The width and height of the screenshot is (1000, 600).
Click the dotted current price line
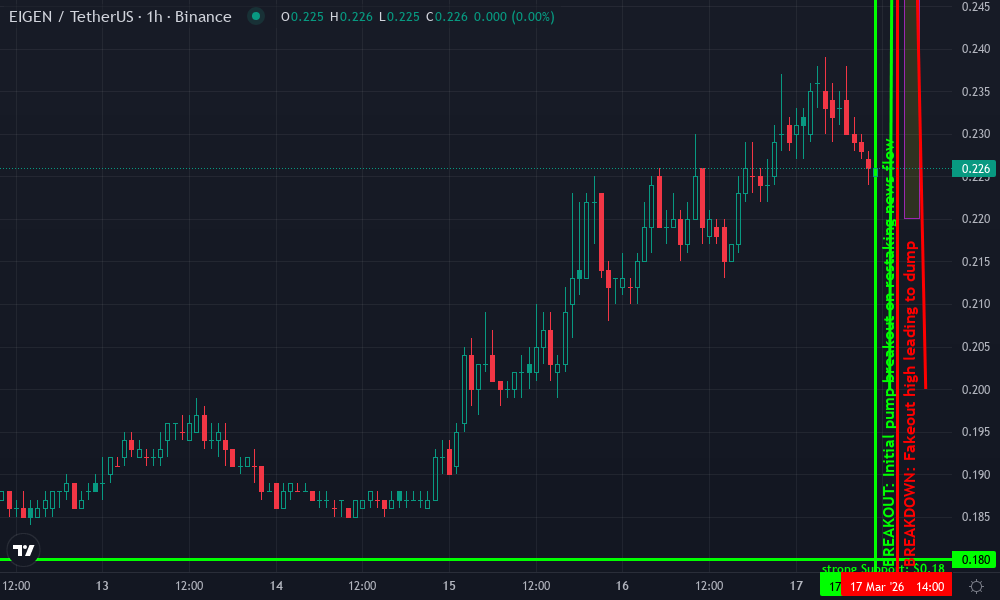400,168
